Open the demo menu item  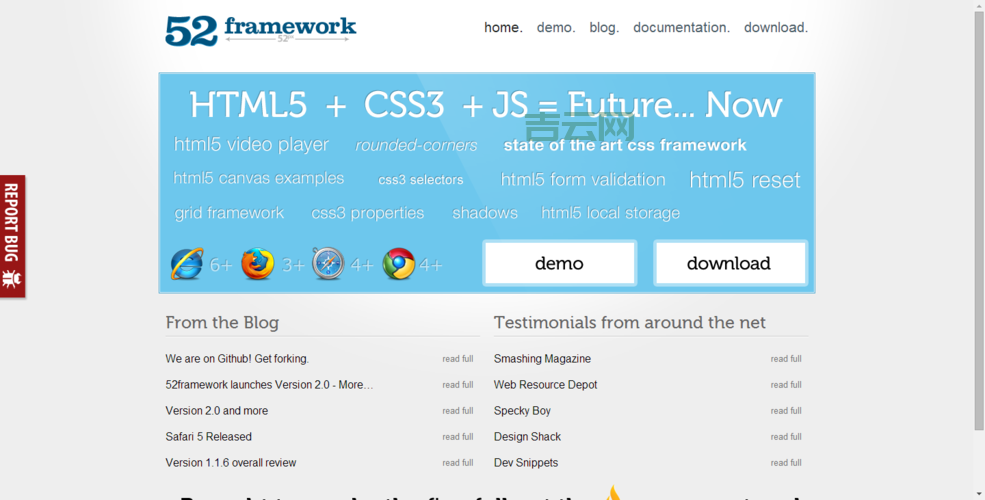tap(555, 28)
